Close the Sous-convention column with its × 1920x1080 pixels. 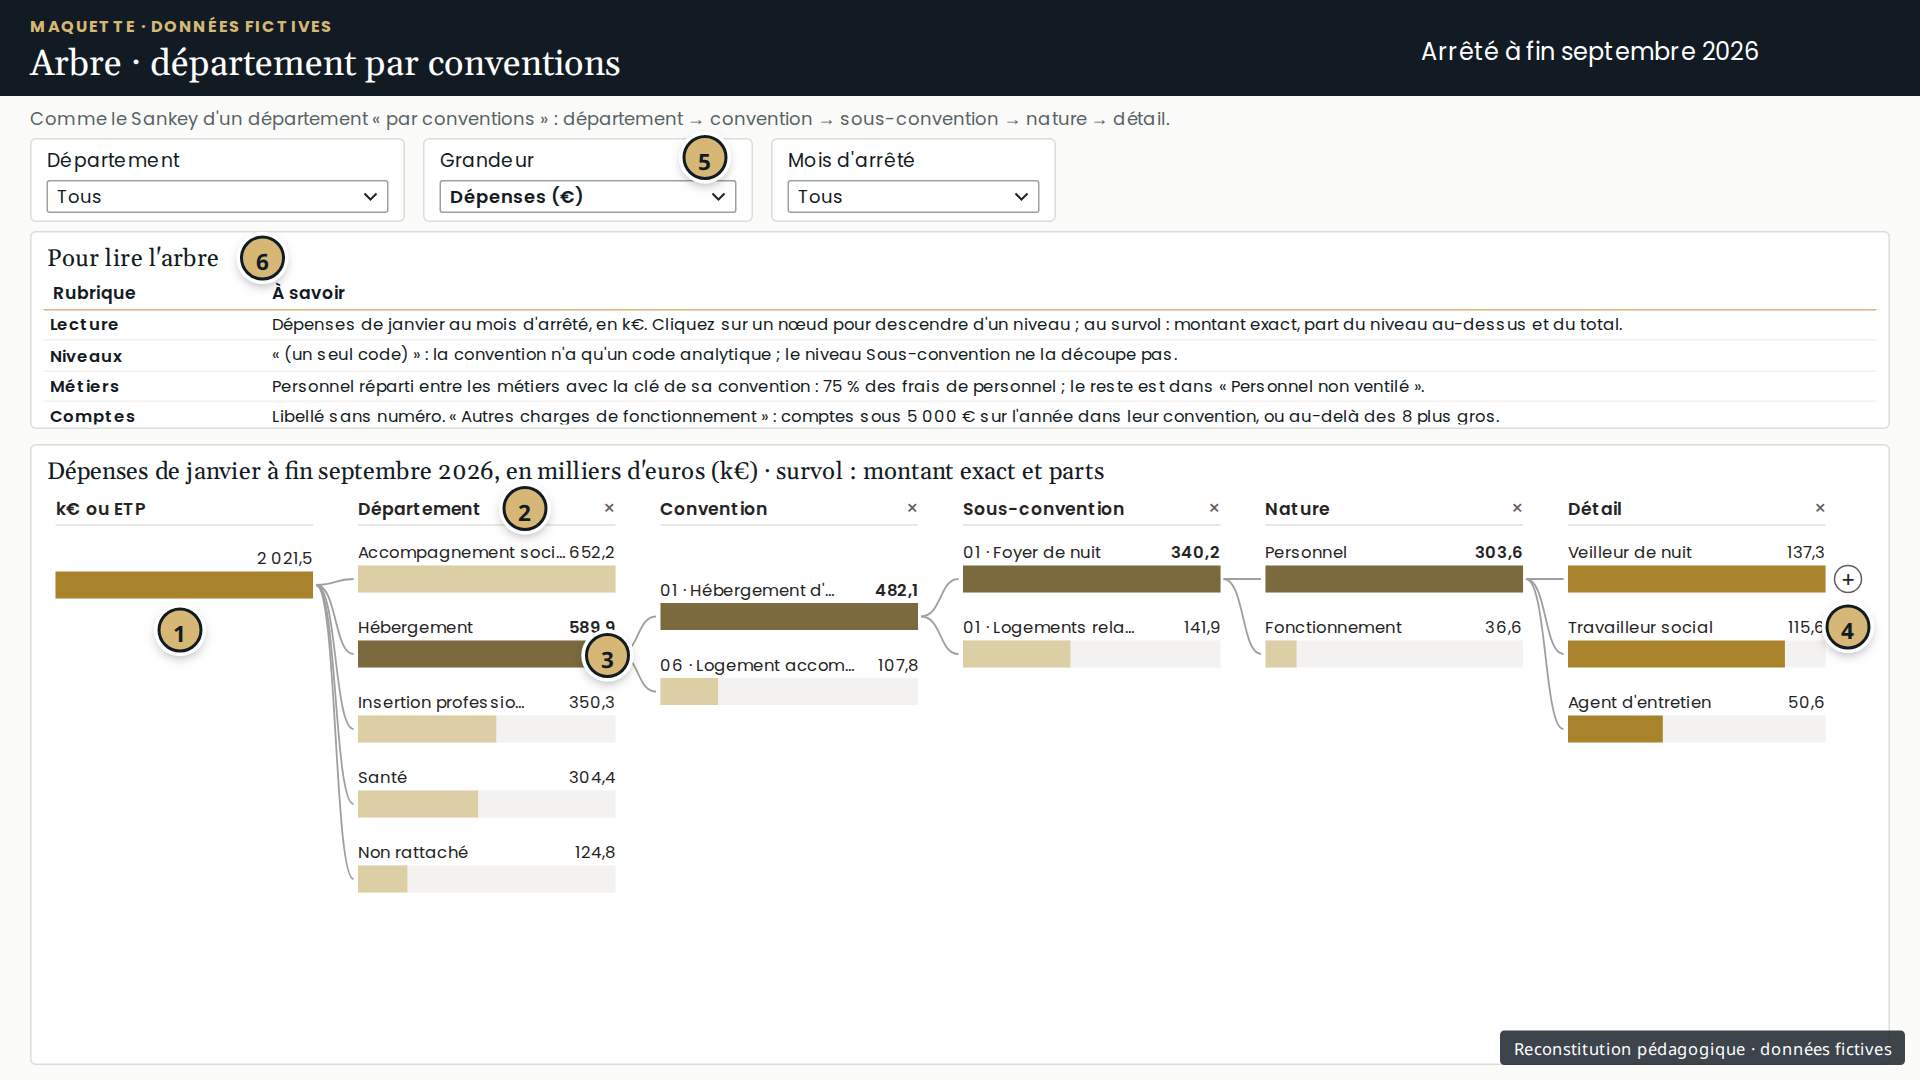click(x=1214, y=508)
